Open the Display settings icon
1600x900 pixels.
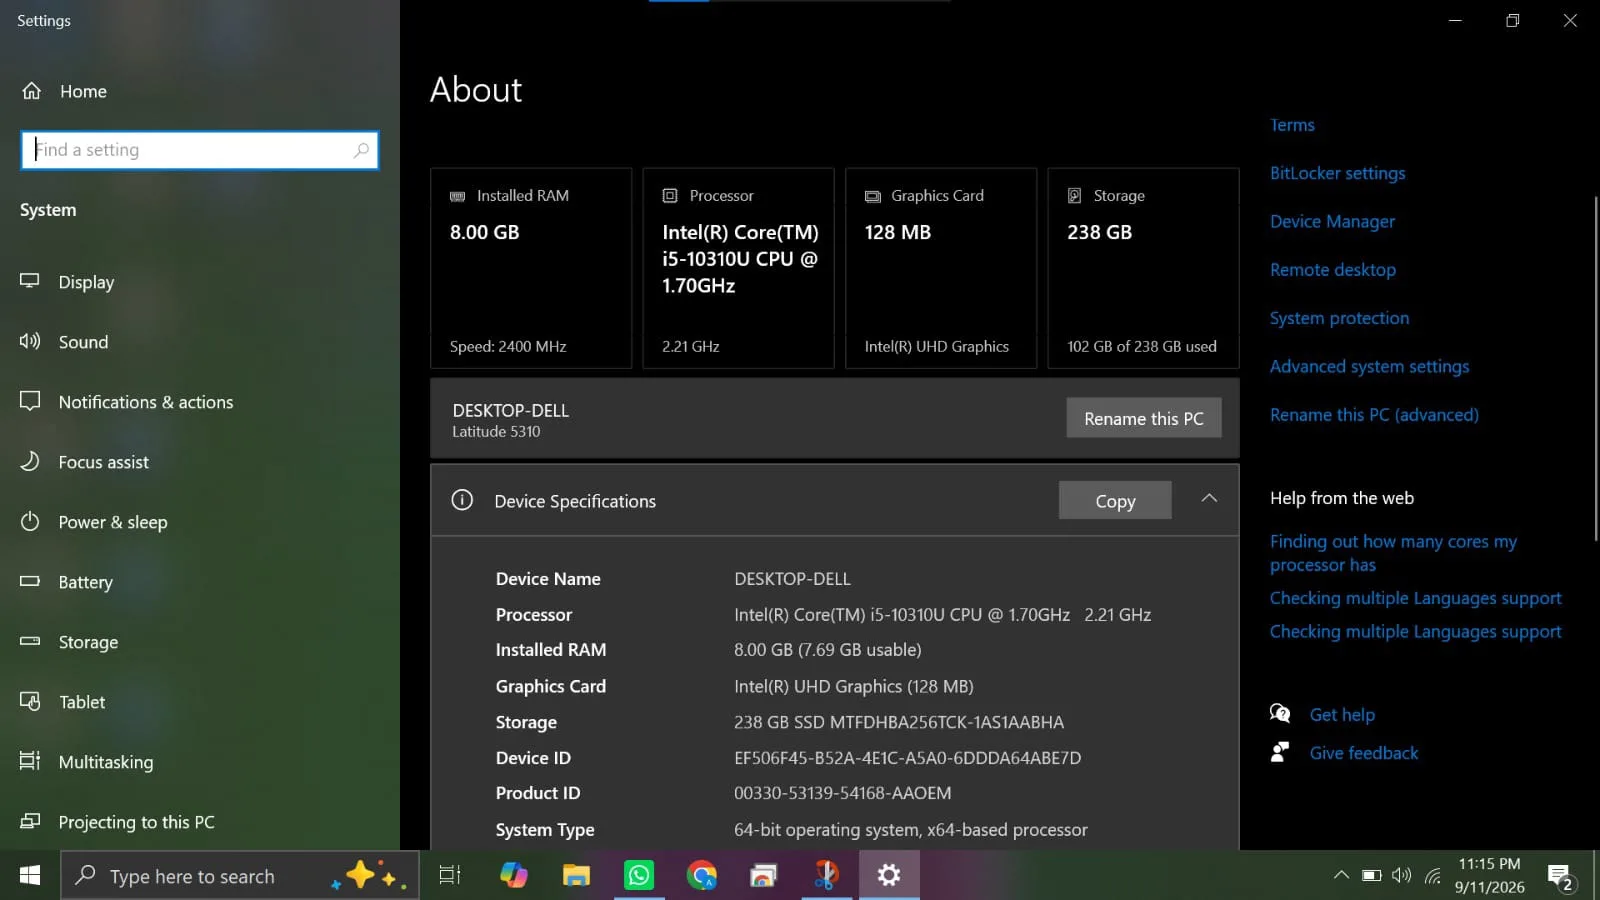tap(30, 281)
